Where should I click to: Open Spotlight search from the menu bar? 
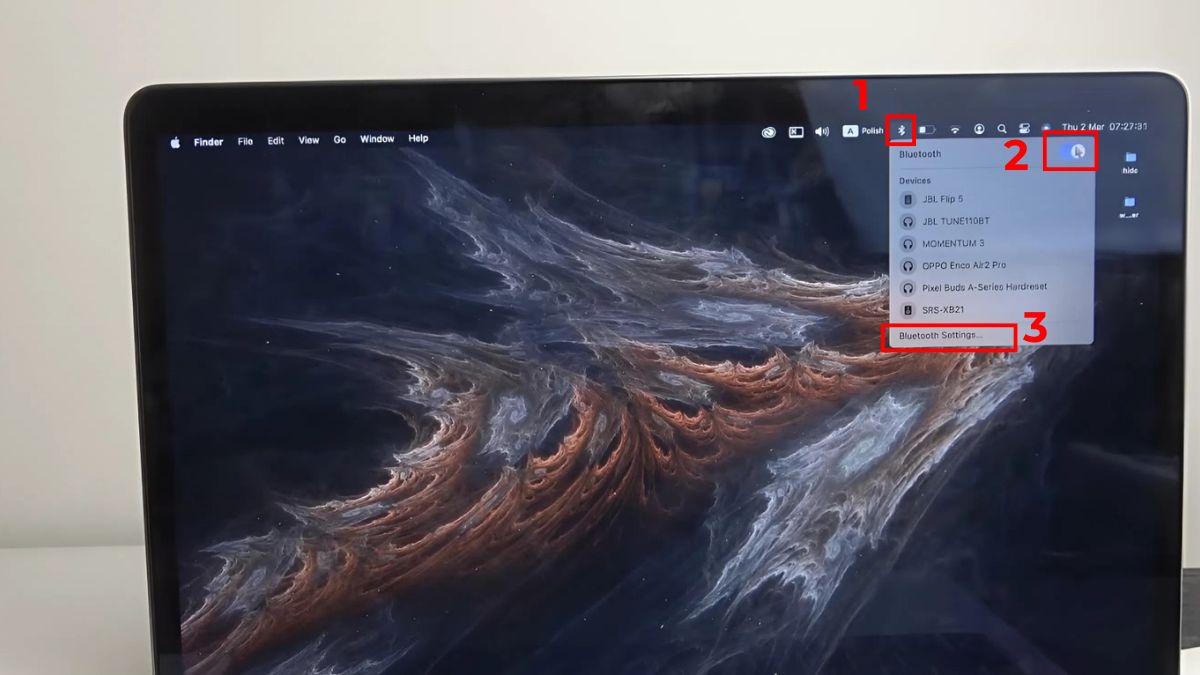click(1002, 128)
